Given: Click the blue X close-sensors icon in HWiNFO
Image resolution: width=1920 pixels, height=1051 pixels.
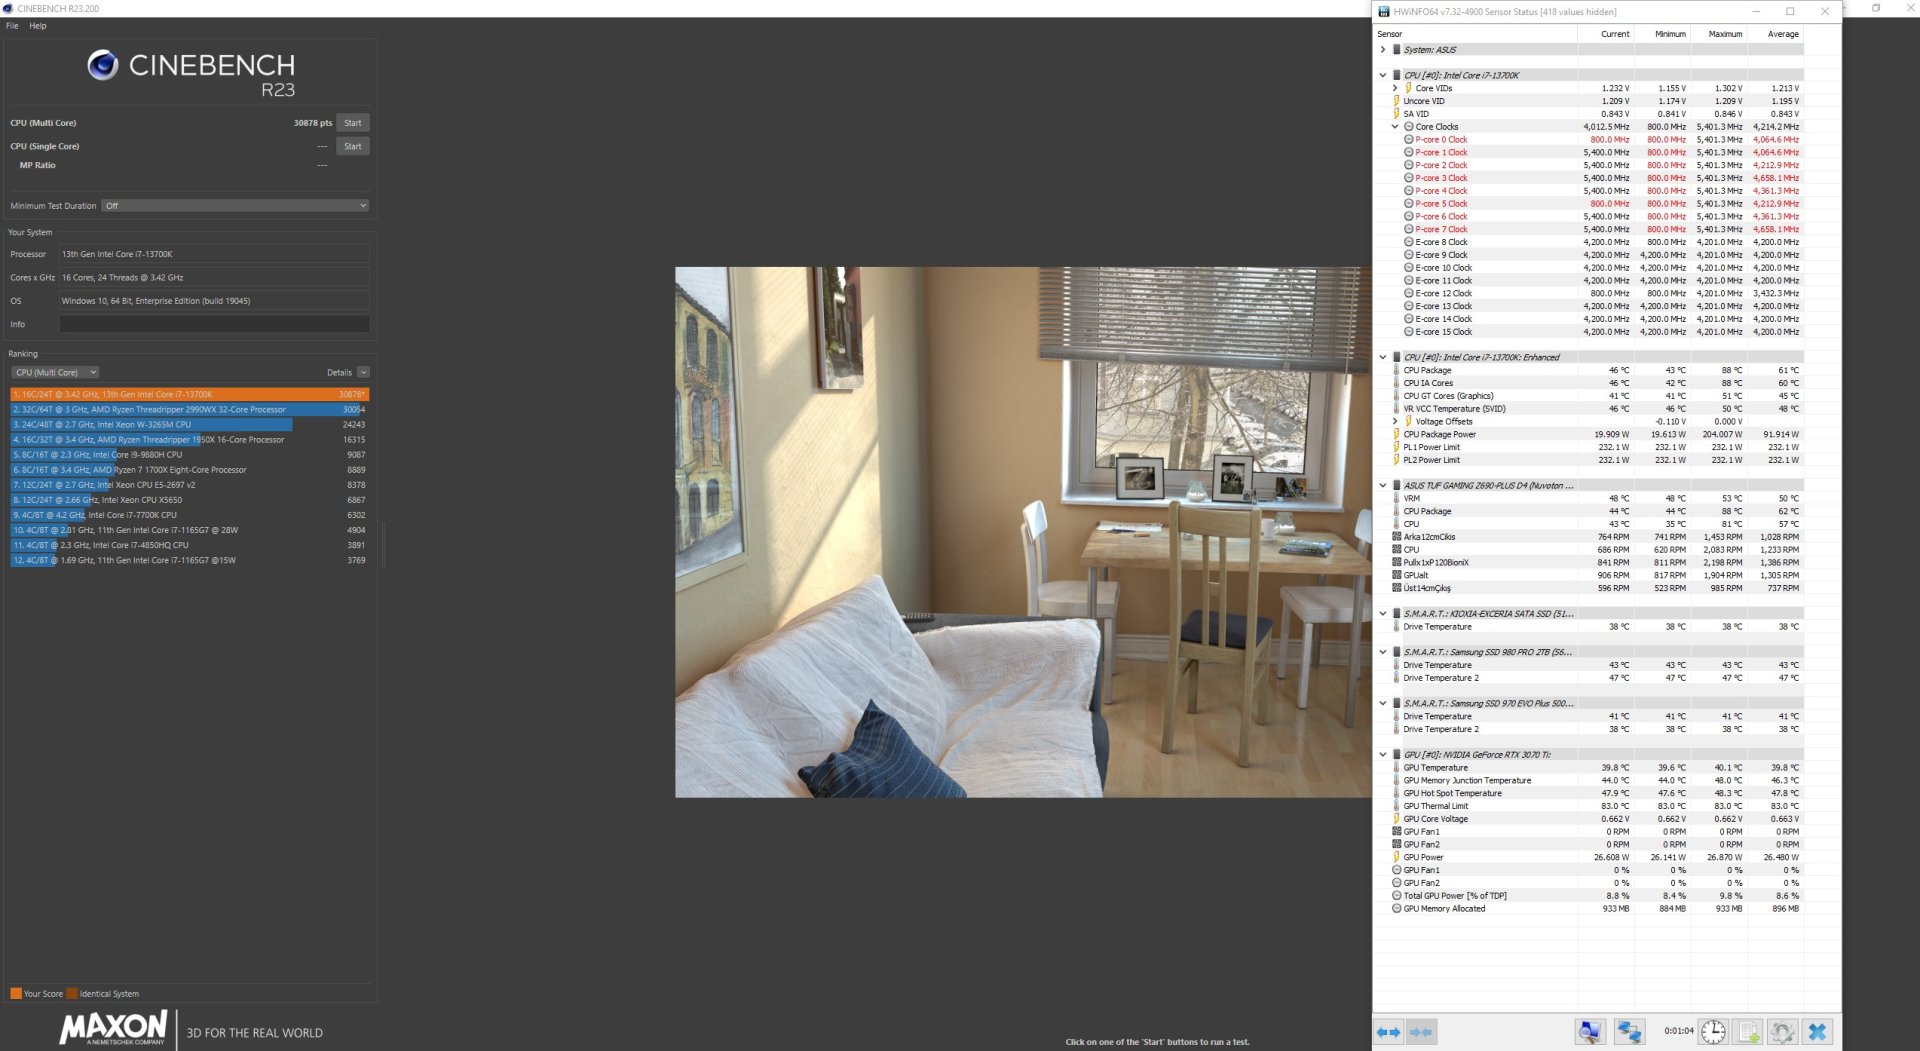Looking at the screenshot, I should 1818,1032.
